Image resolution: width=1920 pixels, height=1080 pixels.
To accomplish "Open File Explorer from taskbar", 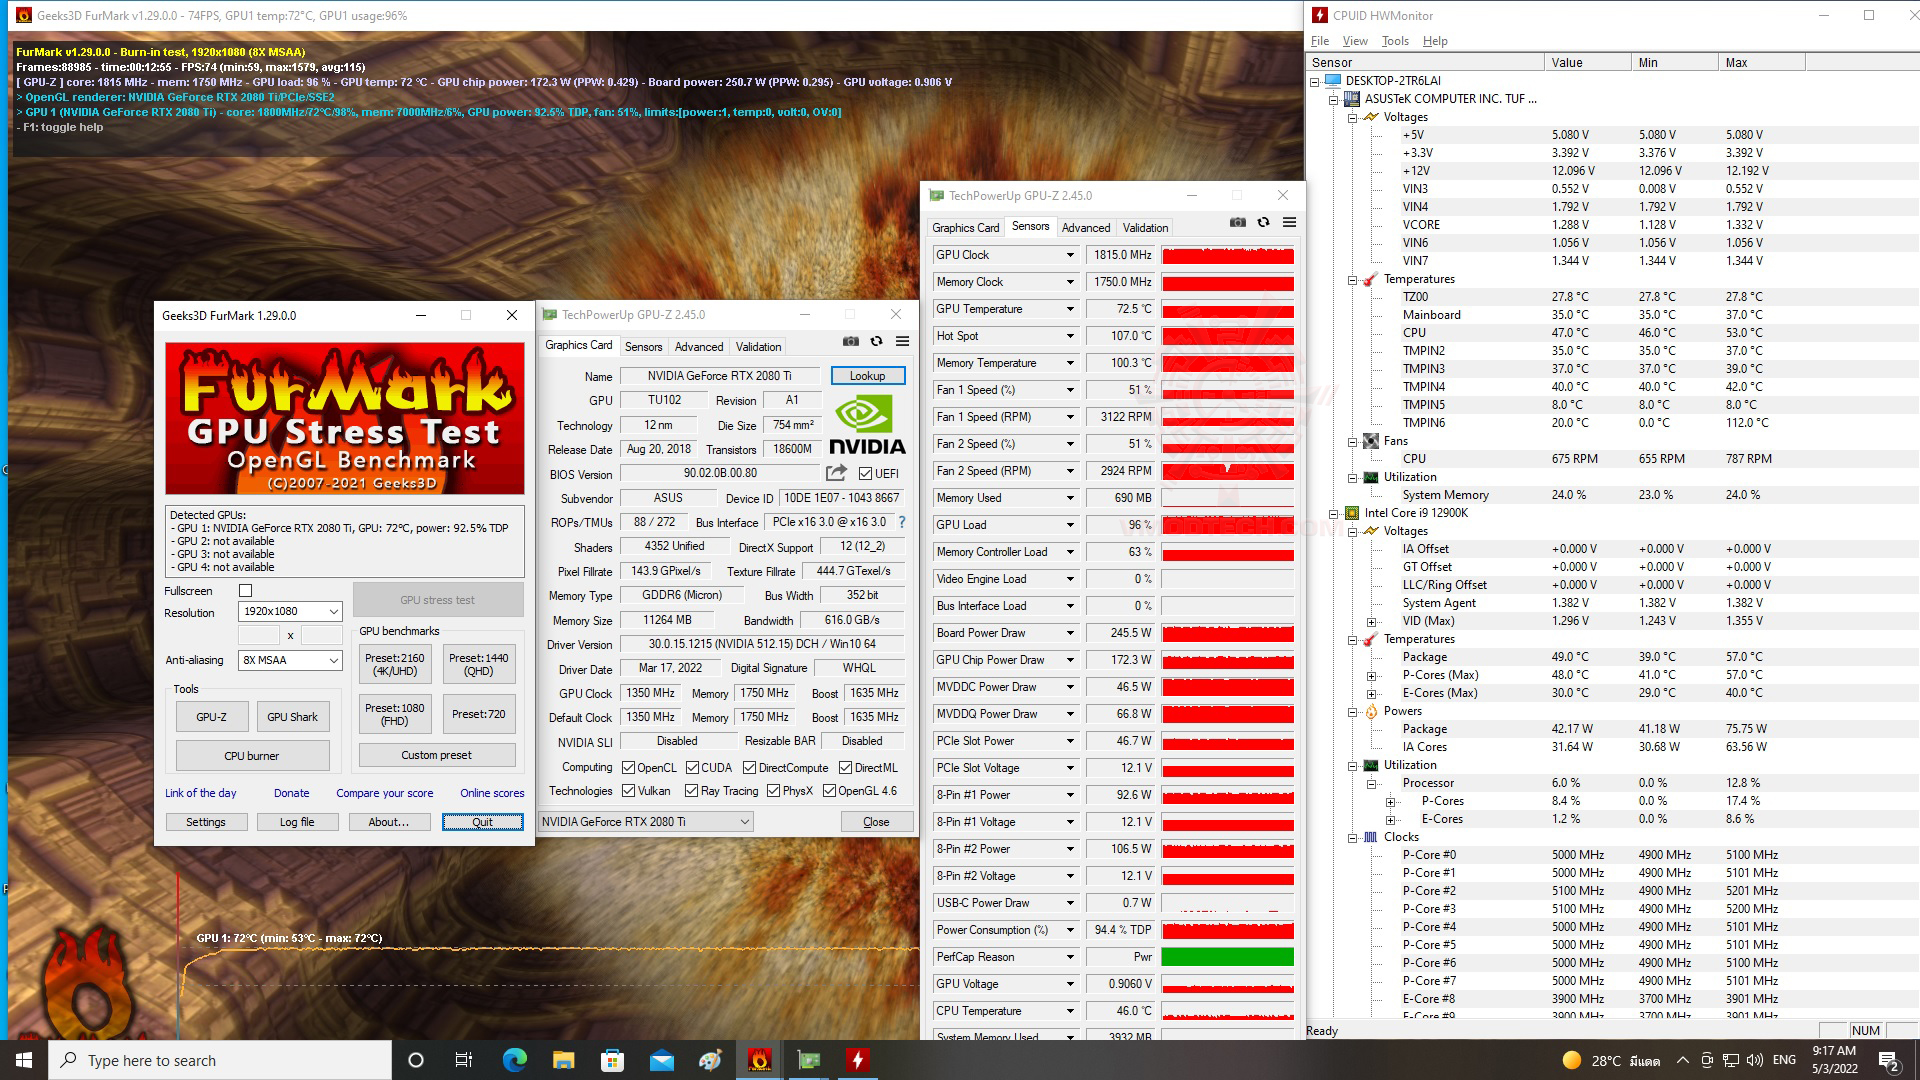I will (563, 1060).
